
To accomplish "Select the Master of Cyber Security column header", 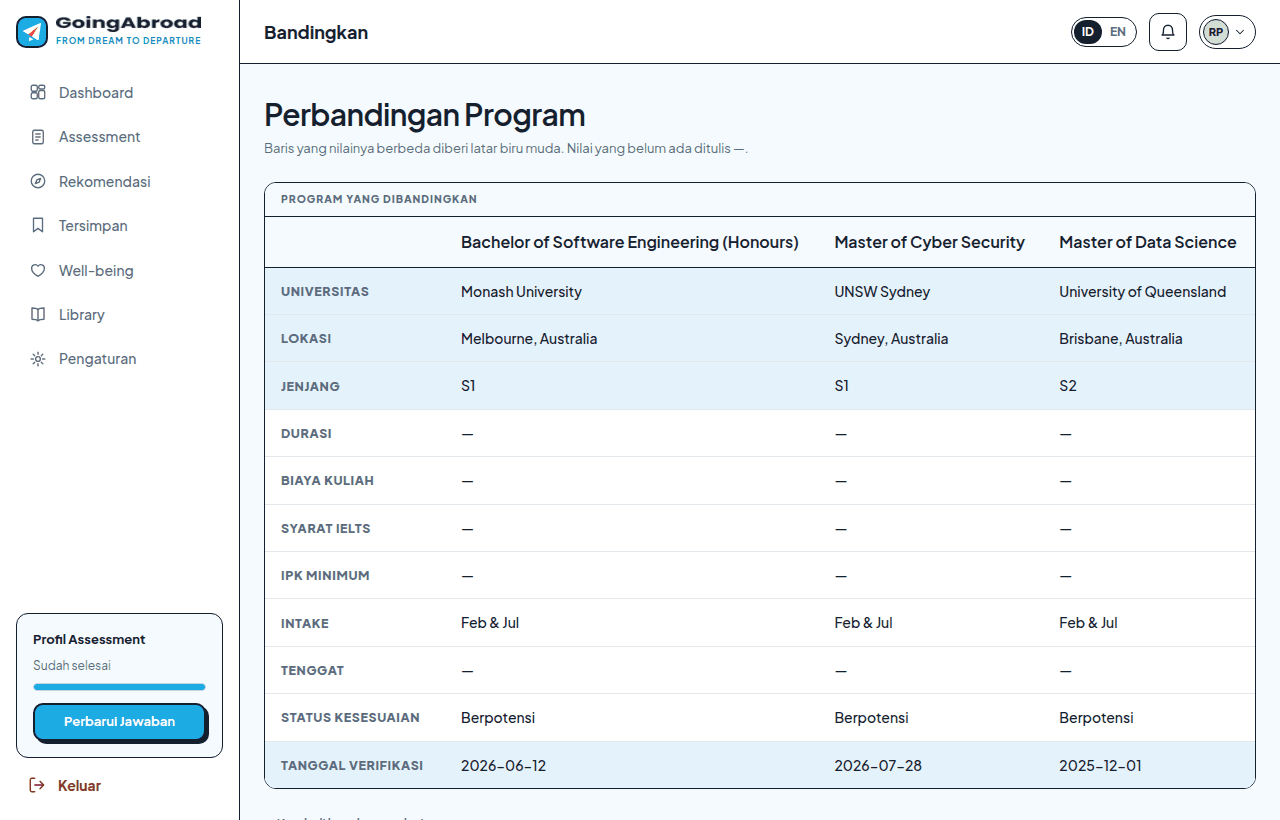I will 930,242.
